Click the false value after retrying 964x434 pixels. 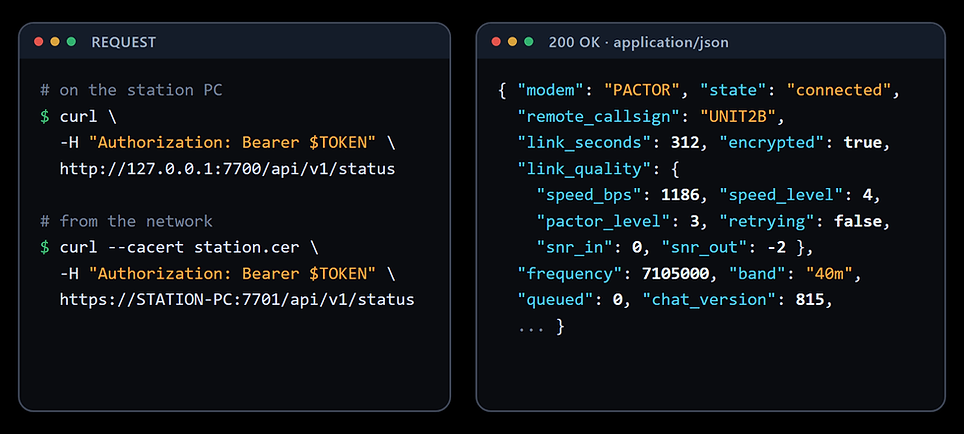pyautogui.click(x=858, y=221)
